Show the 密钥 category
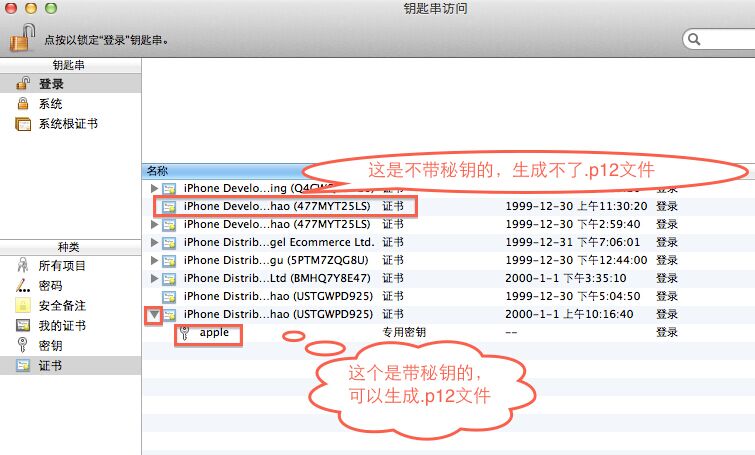Viewport: 755px width, 455px height. coord(70,345)
